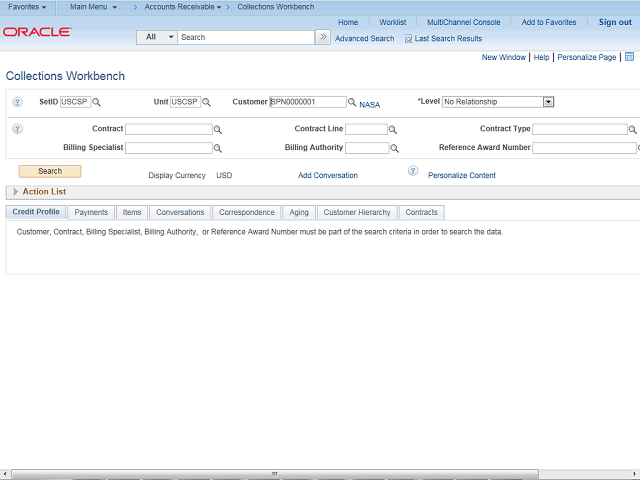Switch to the Aging tab

click(x=299, y=212)
